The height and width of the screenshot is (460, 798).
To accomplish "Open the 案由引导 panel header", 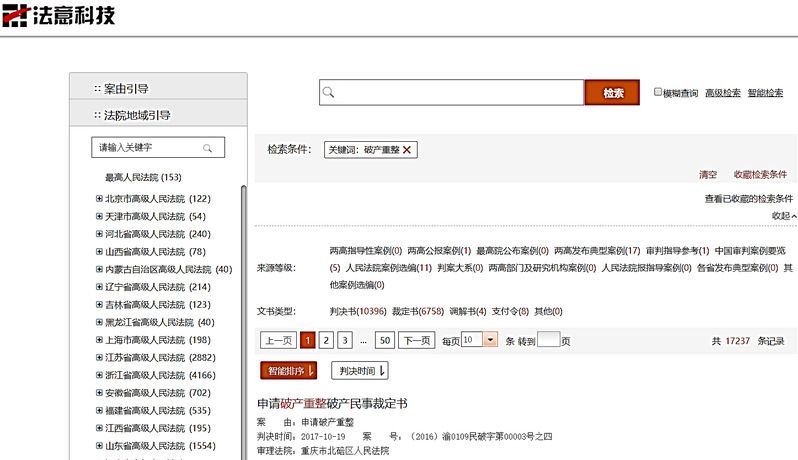I will (157, 88).
